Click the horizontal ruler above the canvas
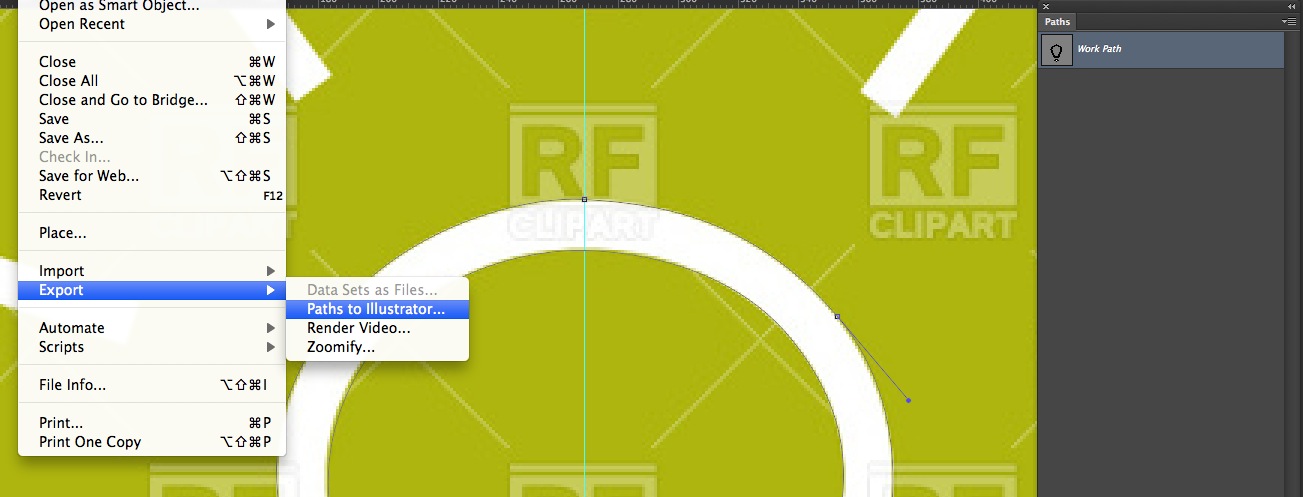 [x=660, y=4]
